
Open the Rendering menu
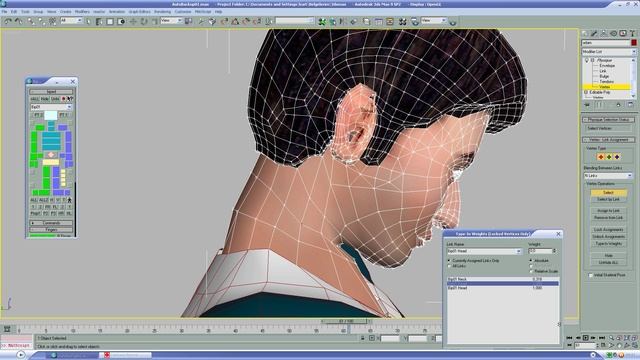pyautogui.click(x=162, y=12)
